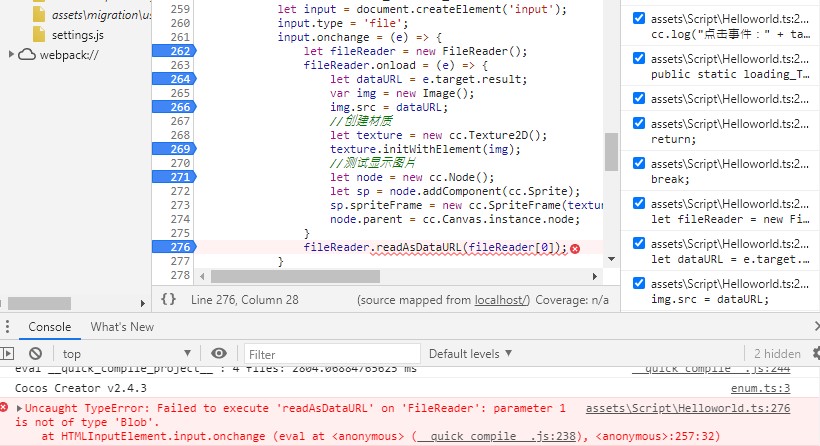Uncheck the cc.log breakpoint checkbox
Screen dimensions: 820x446
pyautogui.click(x=639, y=18)
